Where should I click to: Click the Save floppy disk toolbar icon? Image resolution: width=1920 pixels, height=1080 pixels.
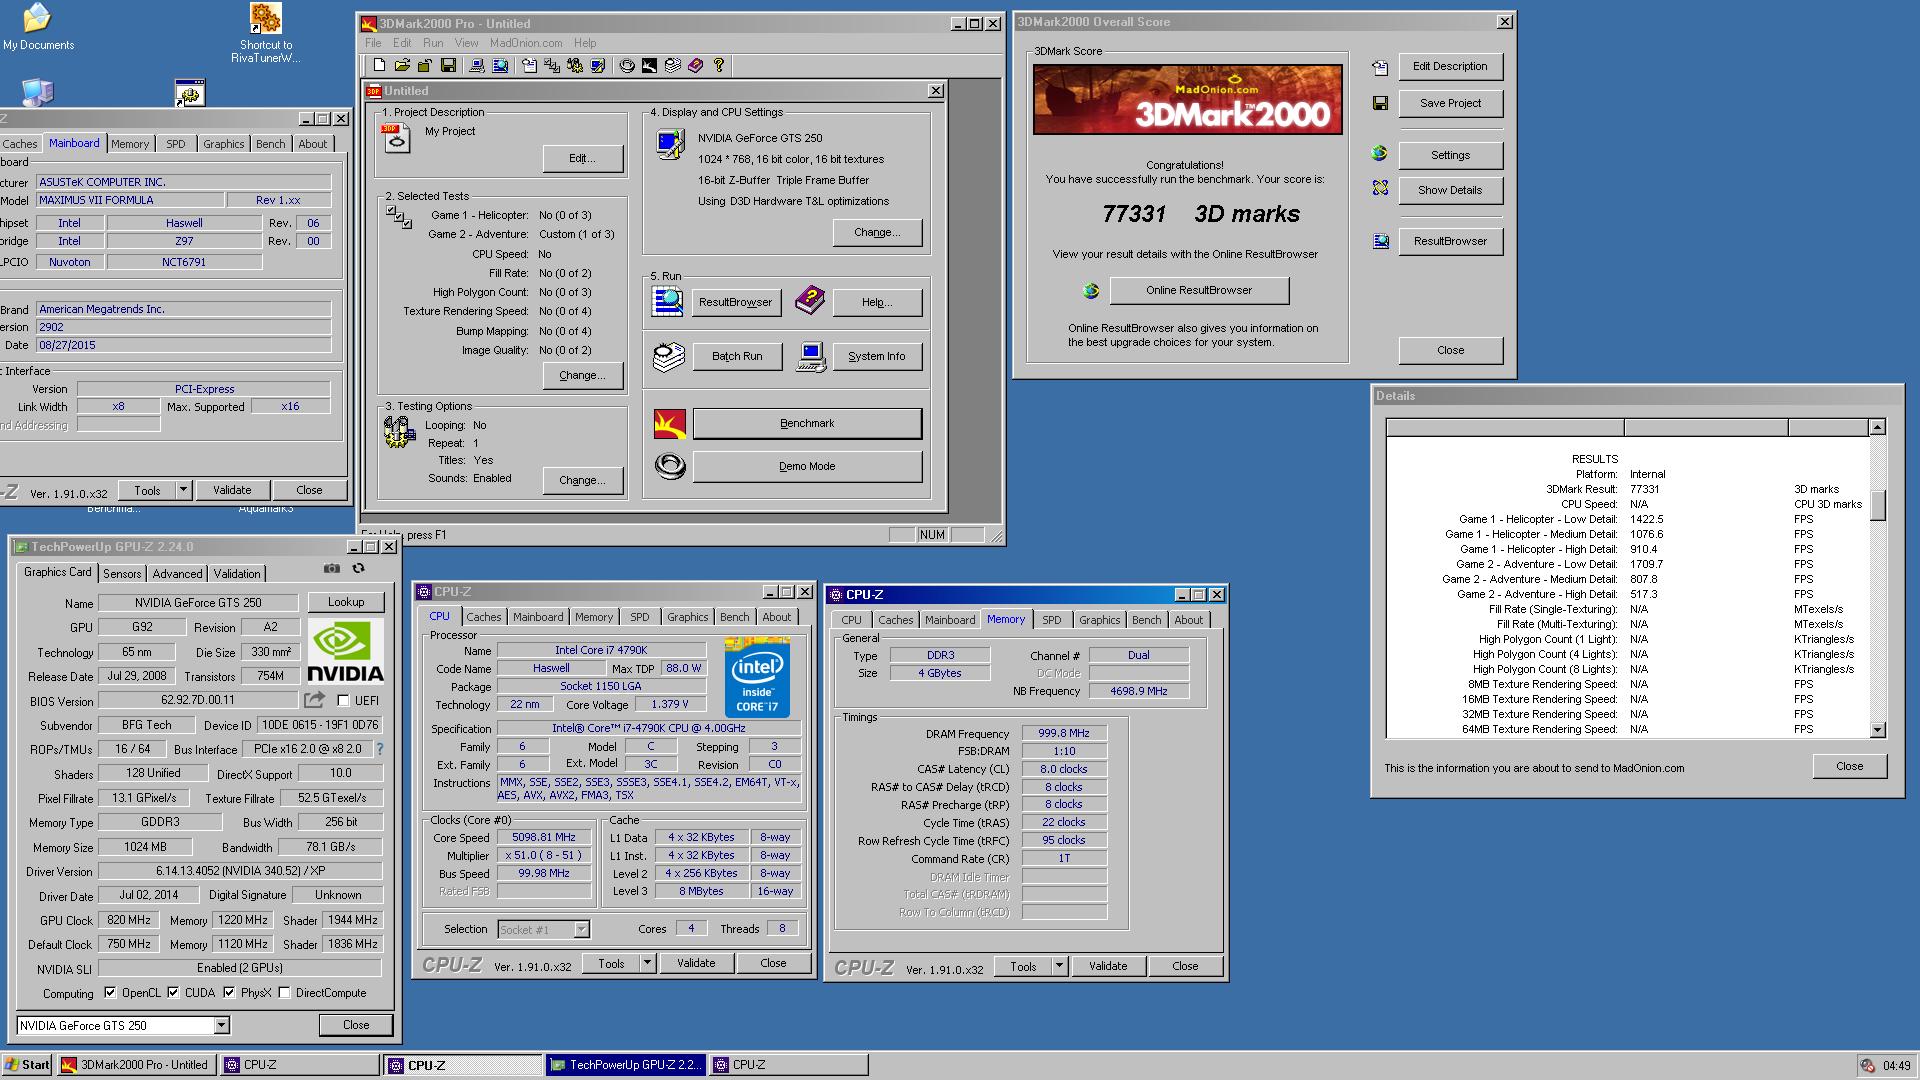pos(448,65)
